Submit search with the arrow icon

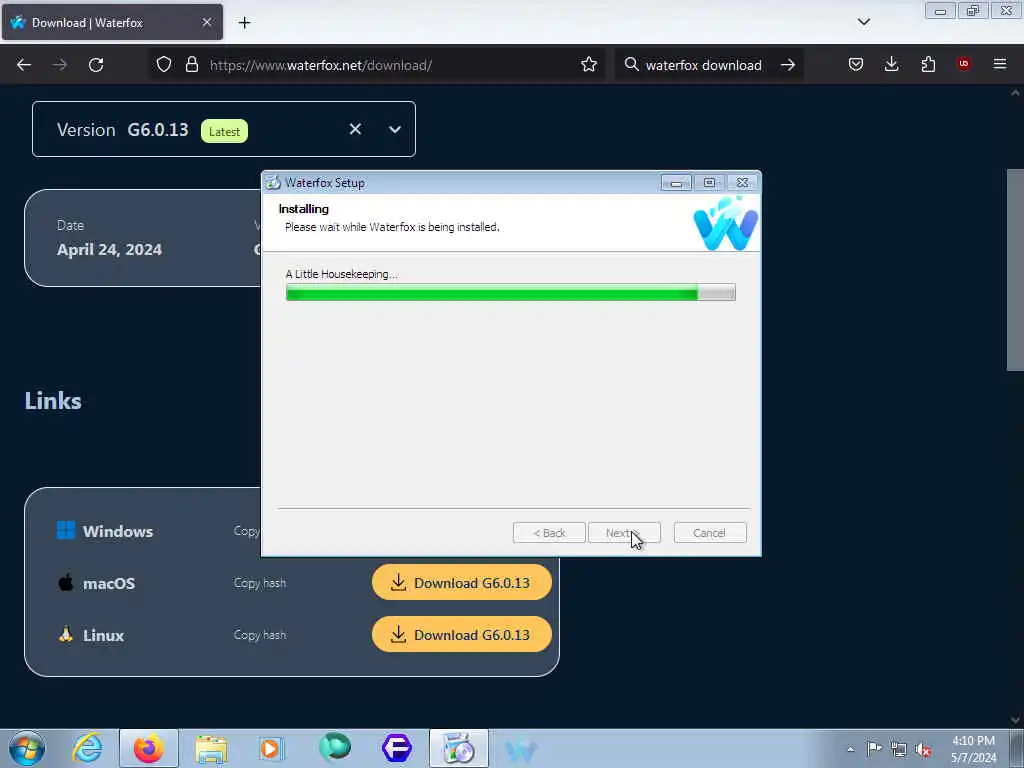[788, 65]
